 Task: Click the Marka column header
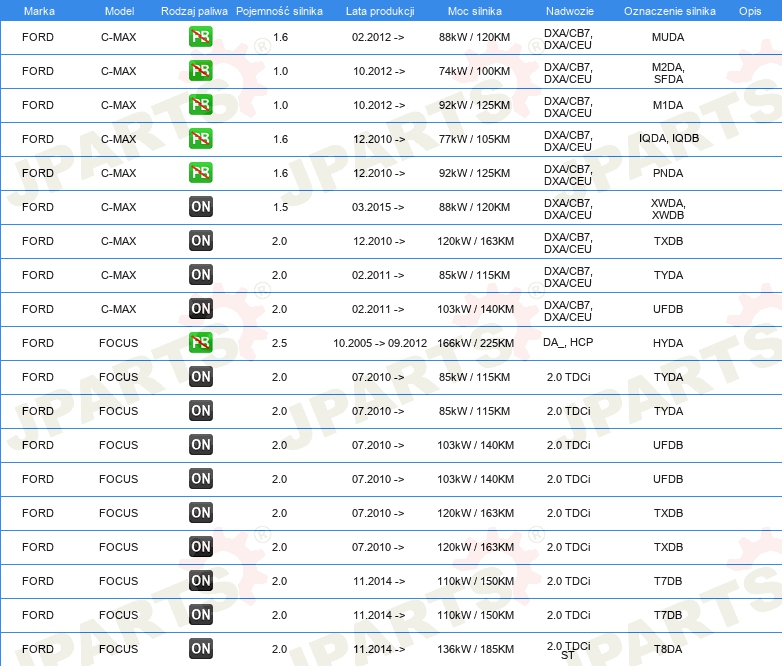tap(39, 11)
